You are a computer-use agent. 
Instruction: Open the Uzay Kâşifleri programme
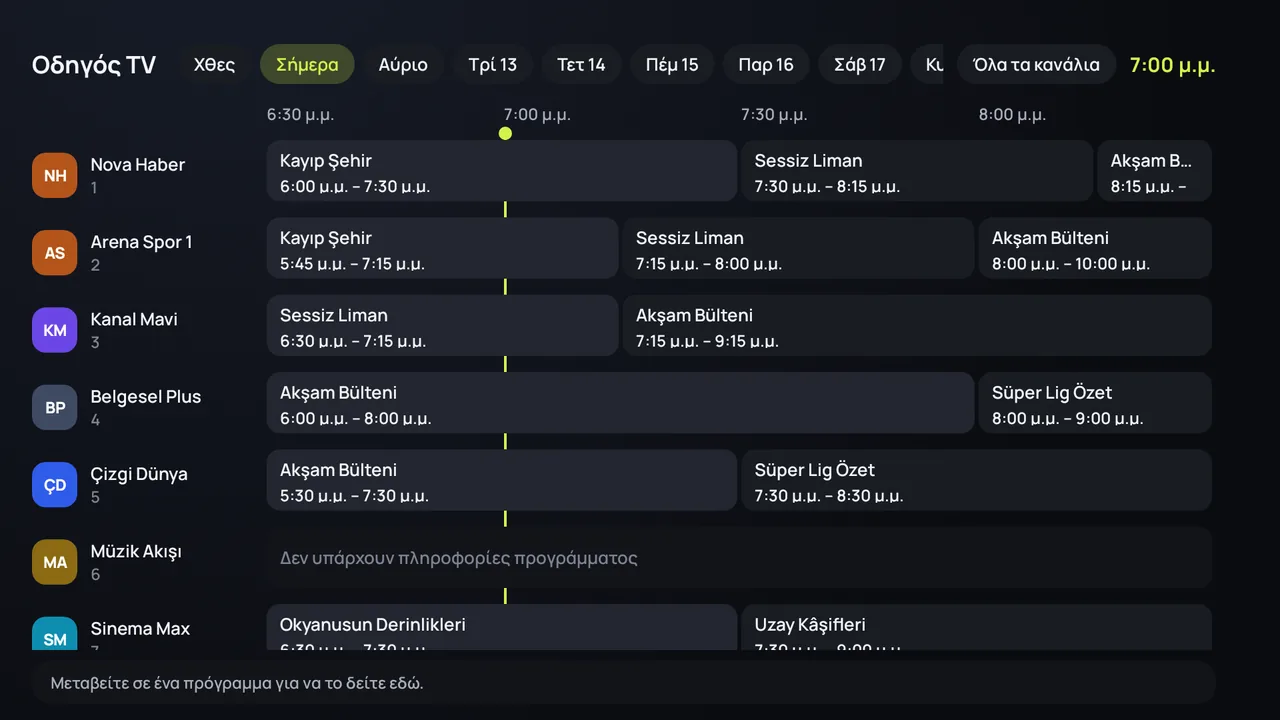[977, 628]
